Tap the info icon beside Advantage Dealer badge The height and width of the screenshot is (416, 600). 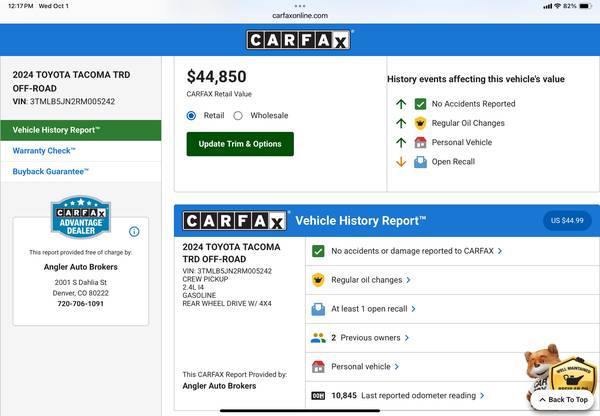134,231
